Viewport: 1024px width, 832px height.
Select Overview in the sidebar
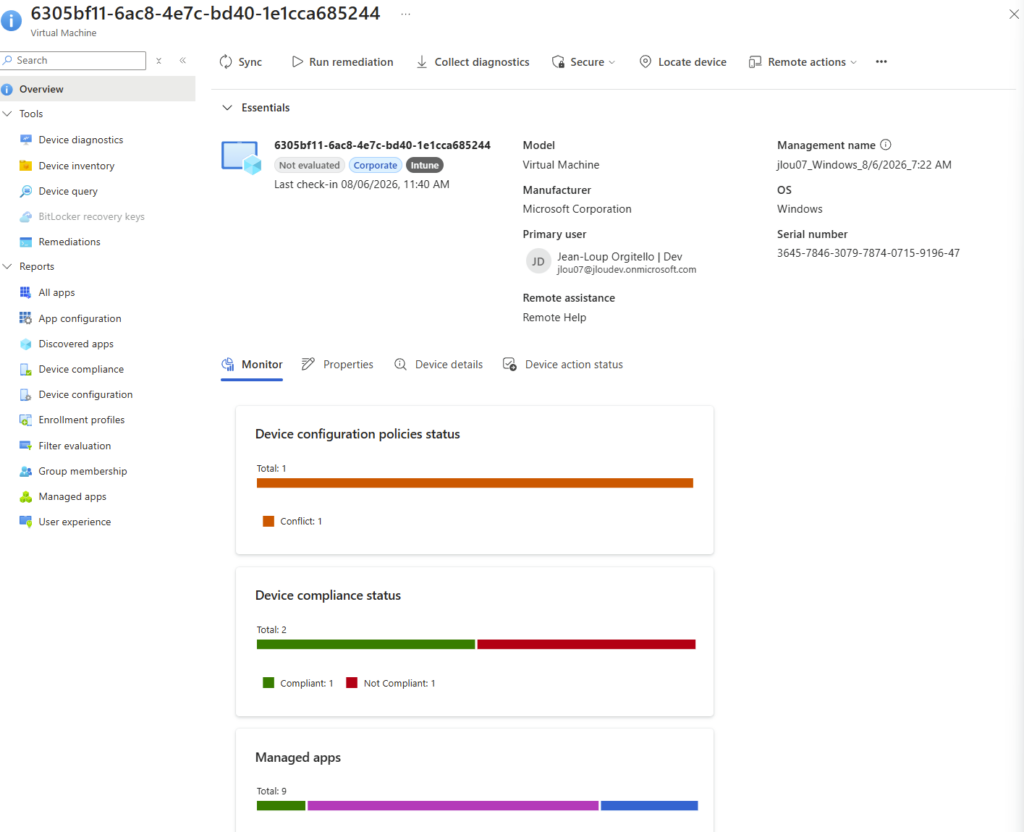(x=97, y=89)
